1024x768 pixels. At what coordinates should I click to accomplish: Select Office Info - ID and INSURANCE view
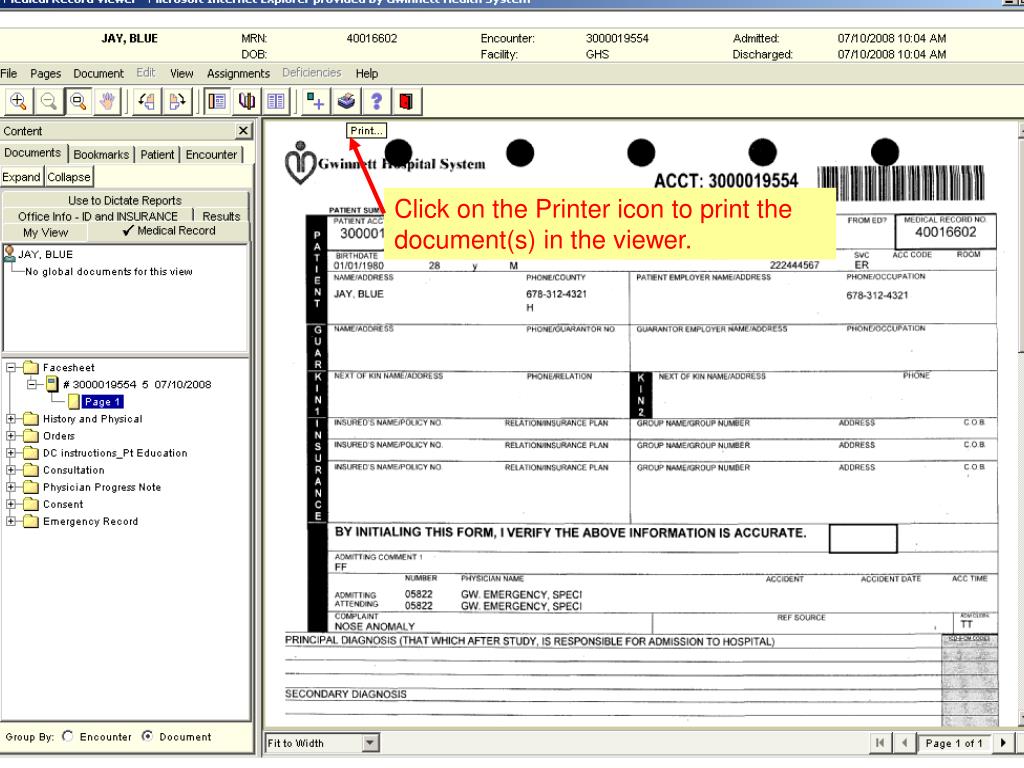tap(98, 216)
